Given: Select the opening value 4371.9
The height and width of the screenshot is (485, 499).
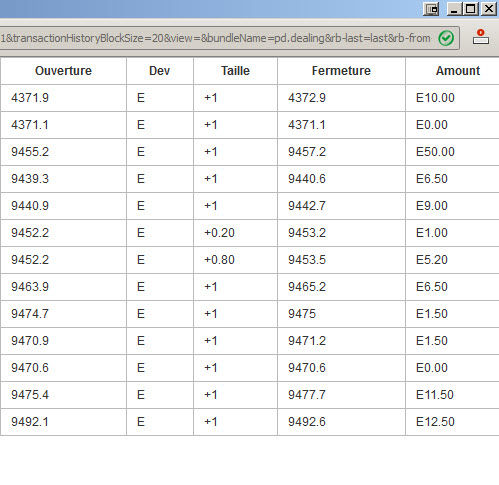Looking at the screenshot, I should coord(30,98).
